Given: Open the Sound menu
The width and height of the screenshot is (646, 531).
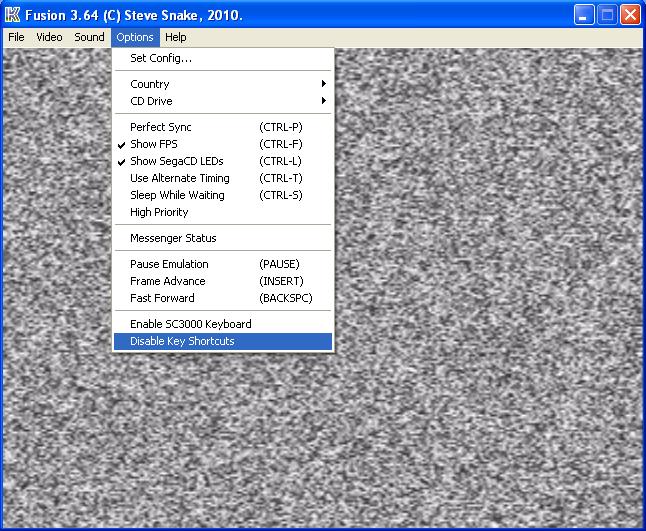Looking at the screenshot, I should tap(89, 37).
